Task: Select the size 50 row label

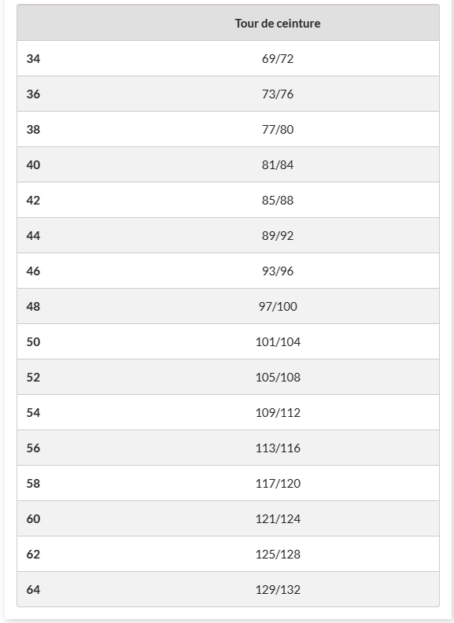Action: [33, 342]
